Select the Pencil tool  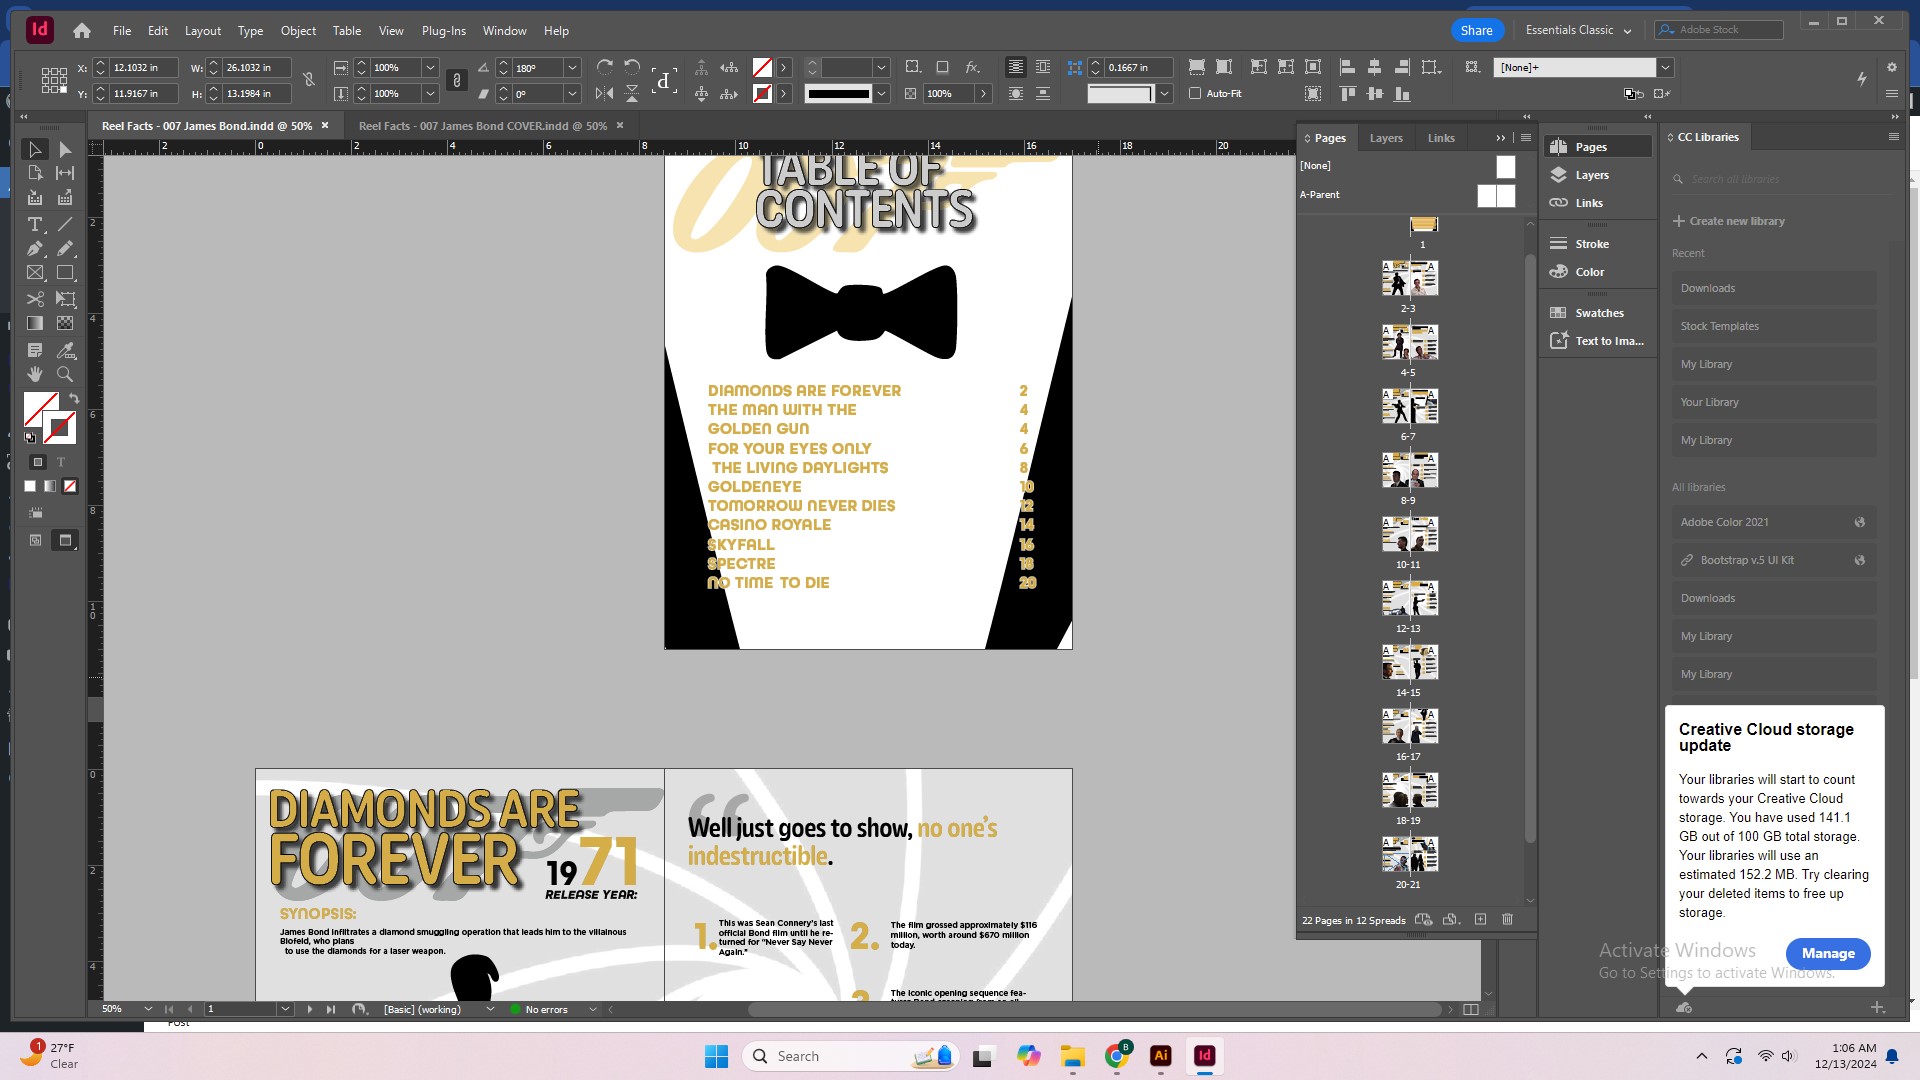tap(65, 248)
